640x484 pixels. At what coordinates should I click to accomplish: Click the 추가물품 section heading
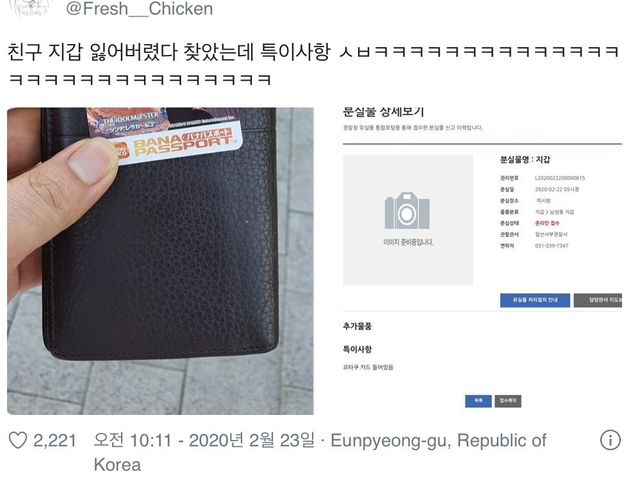click(x=357, y=326)
